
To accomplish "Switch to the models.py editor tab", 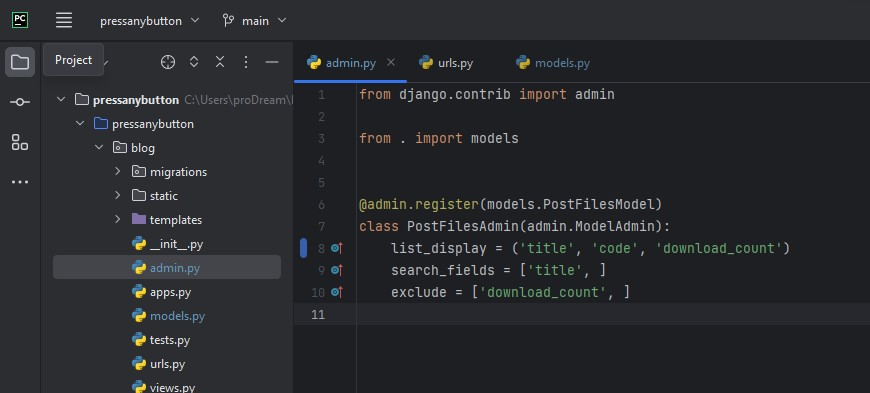I will [x=553, y=63].
